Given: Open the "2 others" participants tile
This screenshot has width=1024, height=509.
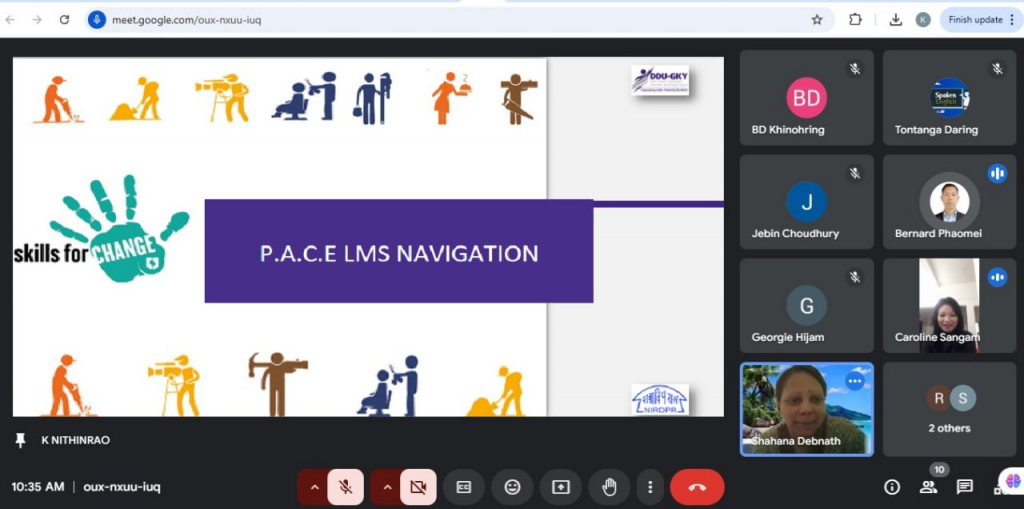Looking at the screenshot, I should click(x=949, y=409).
